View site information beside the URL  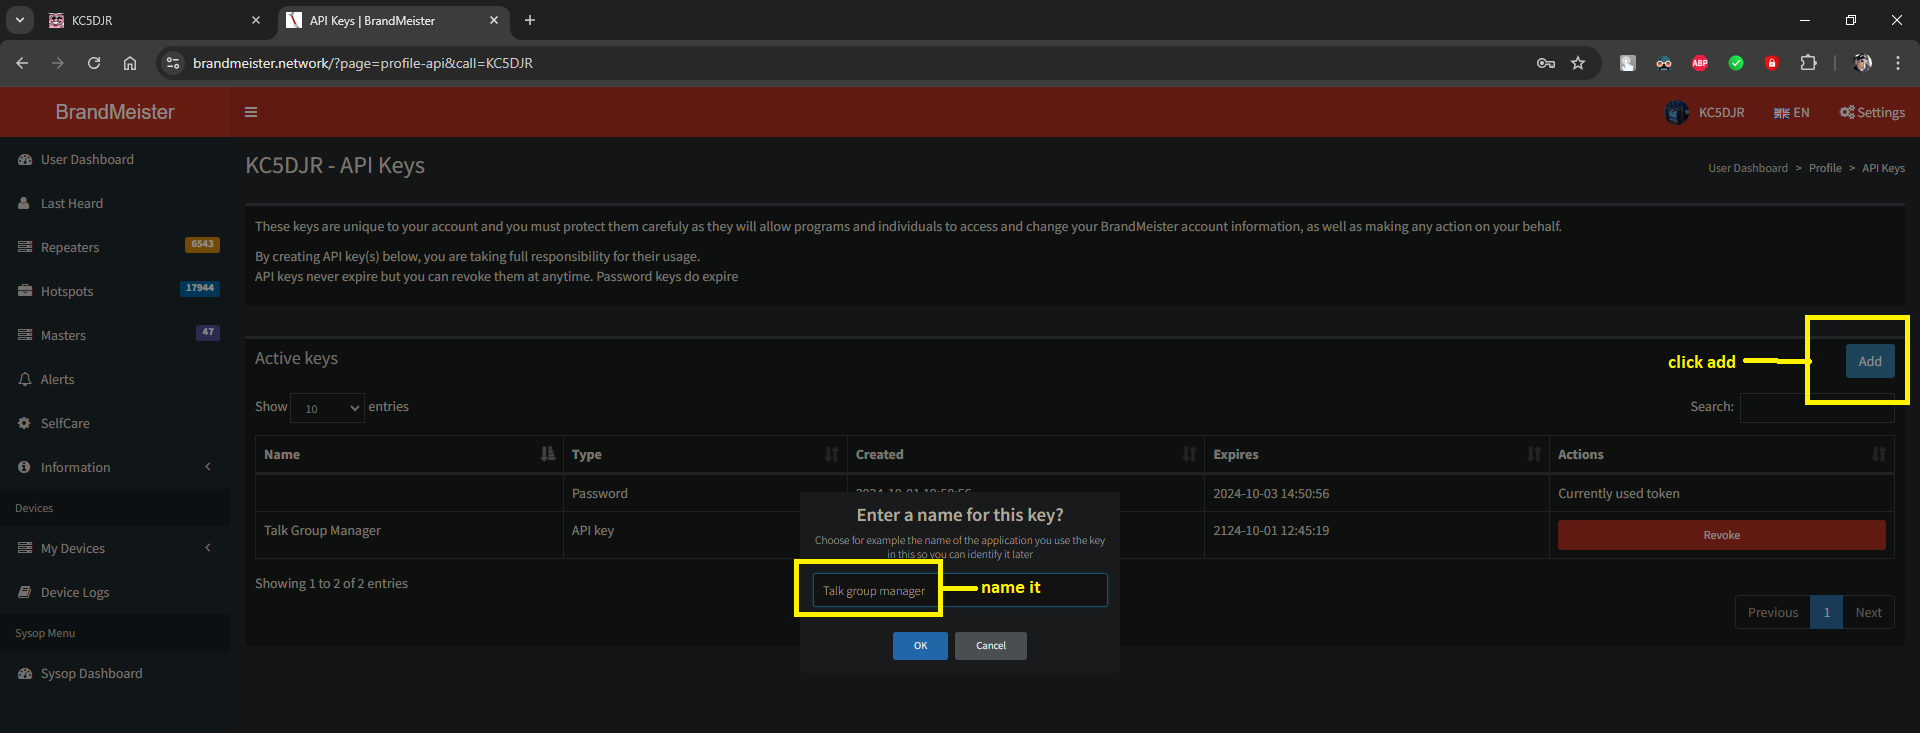(x=173, y=63)
